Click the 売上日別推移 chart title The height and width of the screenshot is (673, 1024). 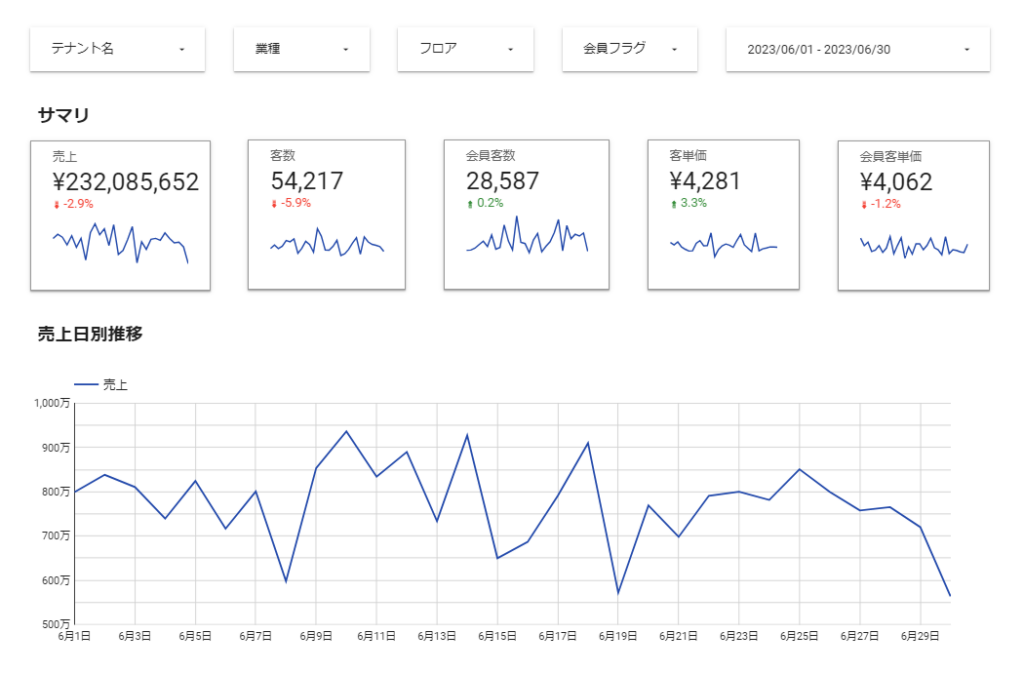[90, 334]
